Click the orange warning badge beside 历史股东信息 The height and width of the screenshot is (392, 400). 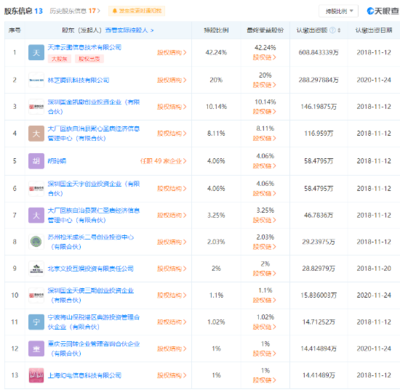(x=137, y=11)
